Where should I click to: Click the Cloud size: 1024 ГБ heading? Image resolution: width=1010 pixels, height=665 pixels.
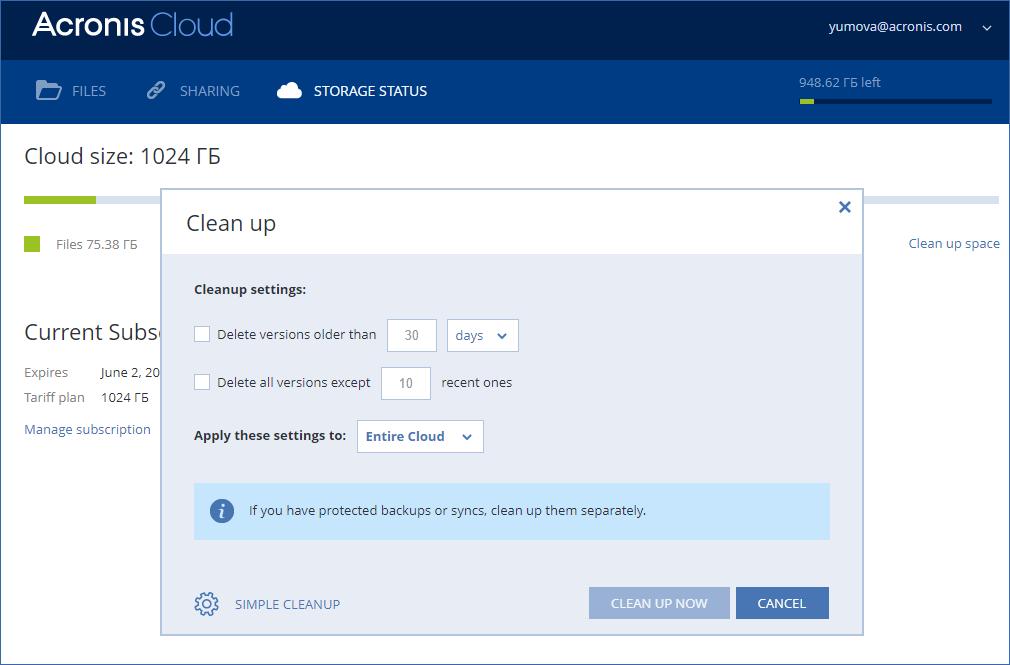tap(122, 156)
